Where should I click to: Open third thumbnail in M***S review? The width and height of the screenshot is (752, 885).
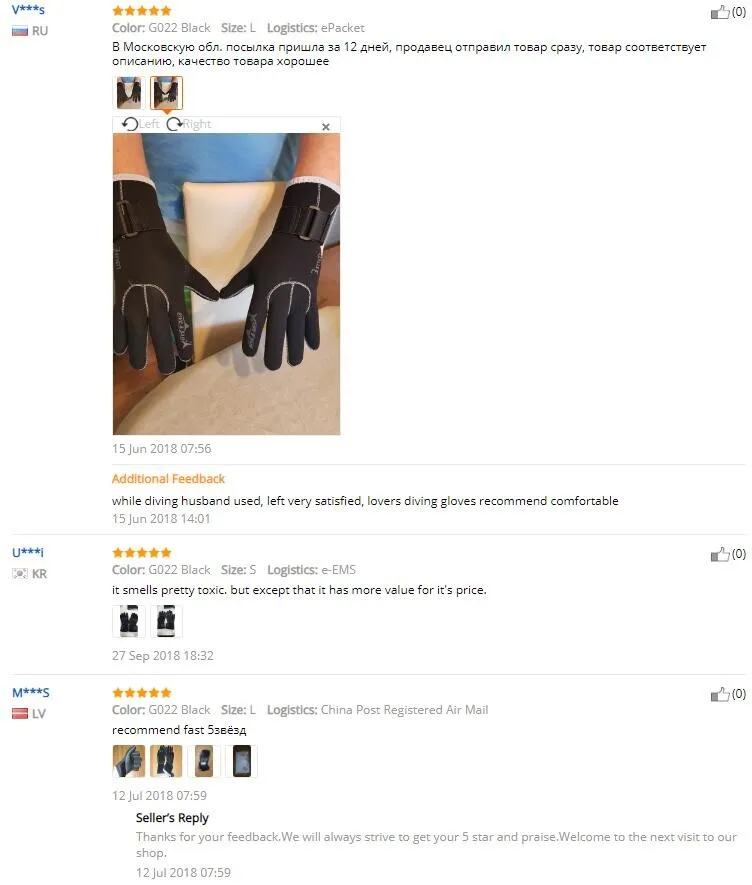click(x=204, y=761)
